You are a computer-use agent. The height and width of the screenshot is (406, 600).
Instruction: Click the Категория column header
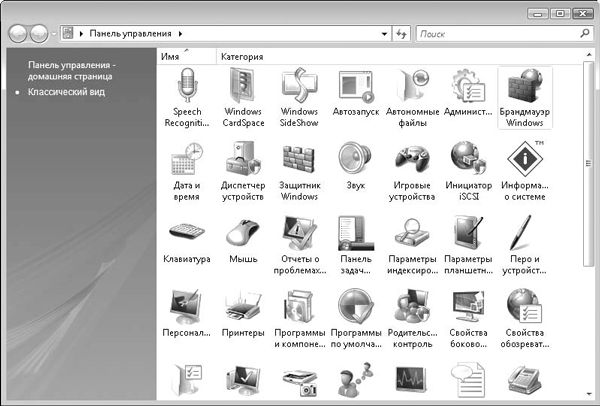(x=241, y=57)
